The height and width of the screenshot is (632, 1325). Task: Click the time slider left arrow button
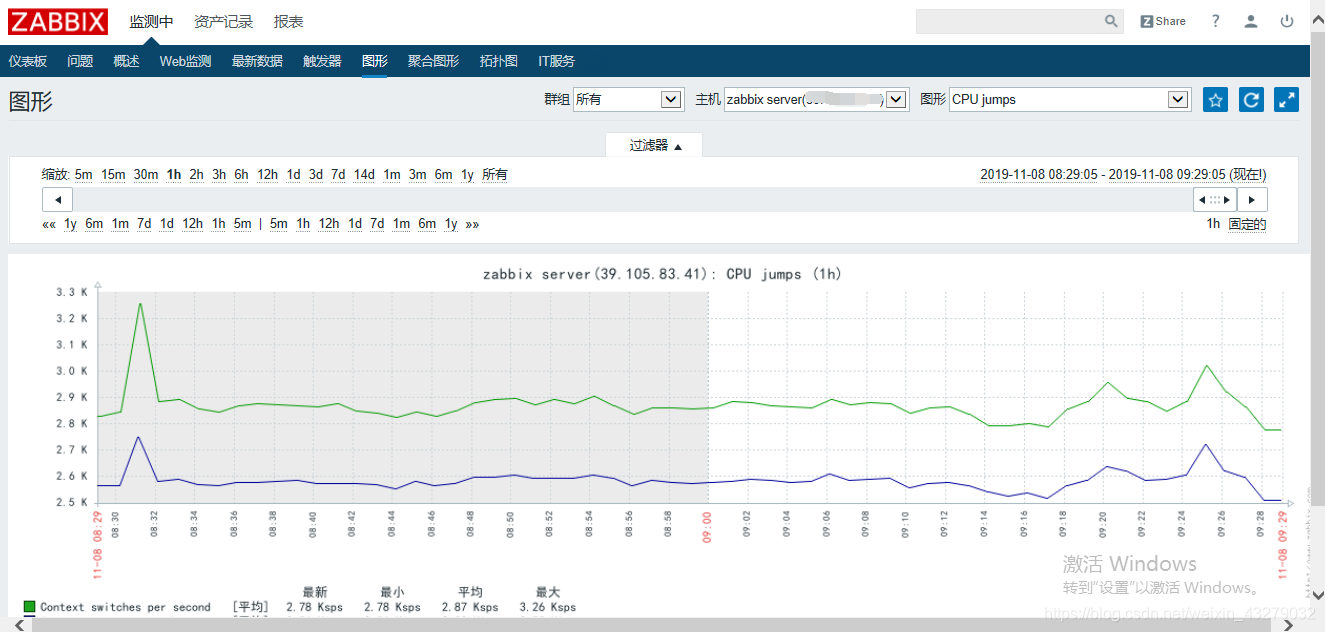(57, 199)
